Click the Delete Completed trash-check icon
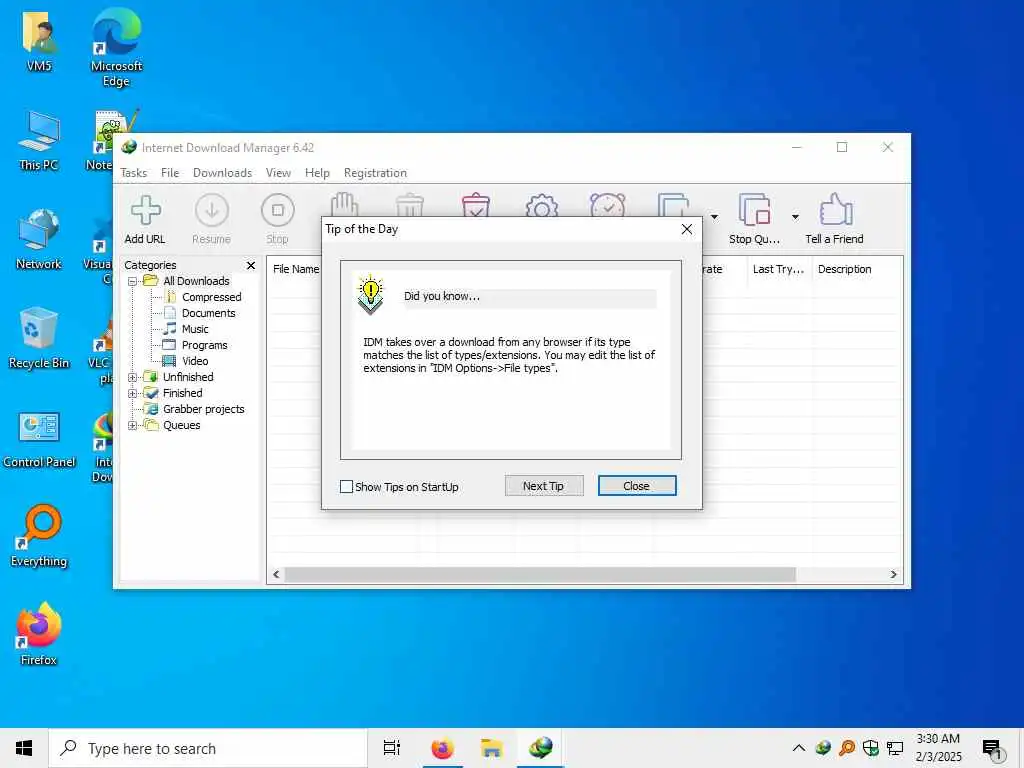 pos(475,205)
